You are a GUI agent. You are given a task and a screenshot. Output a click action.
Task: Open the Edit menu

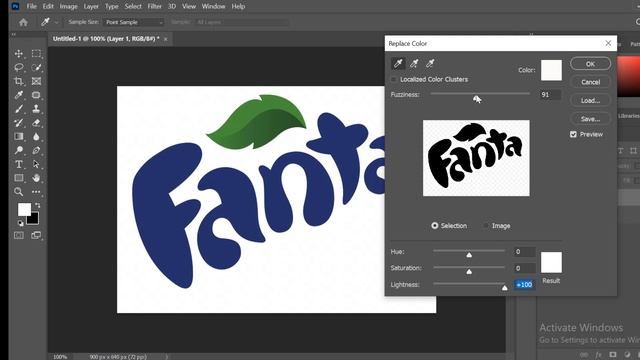(x=48, y=6)
